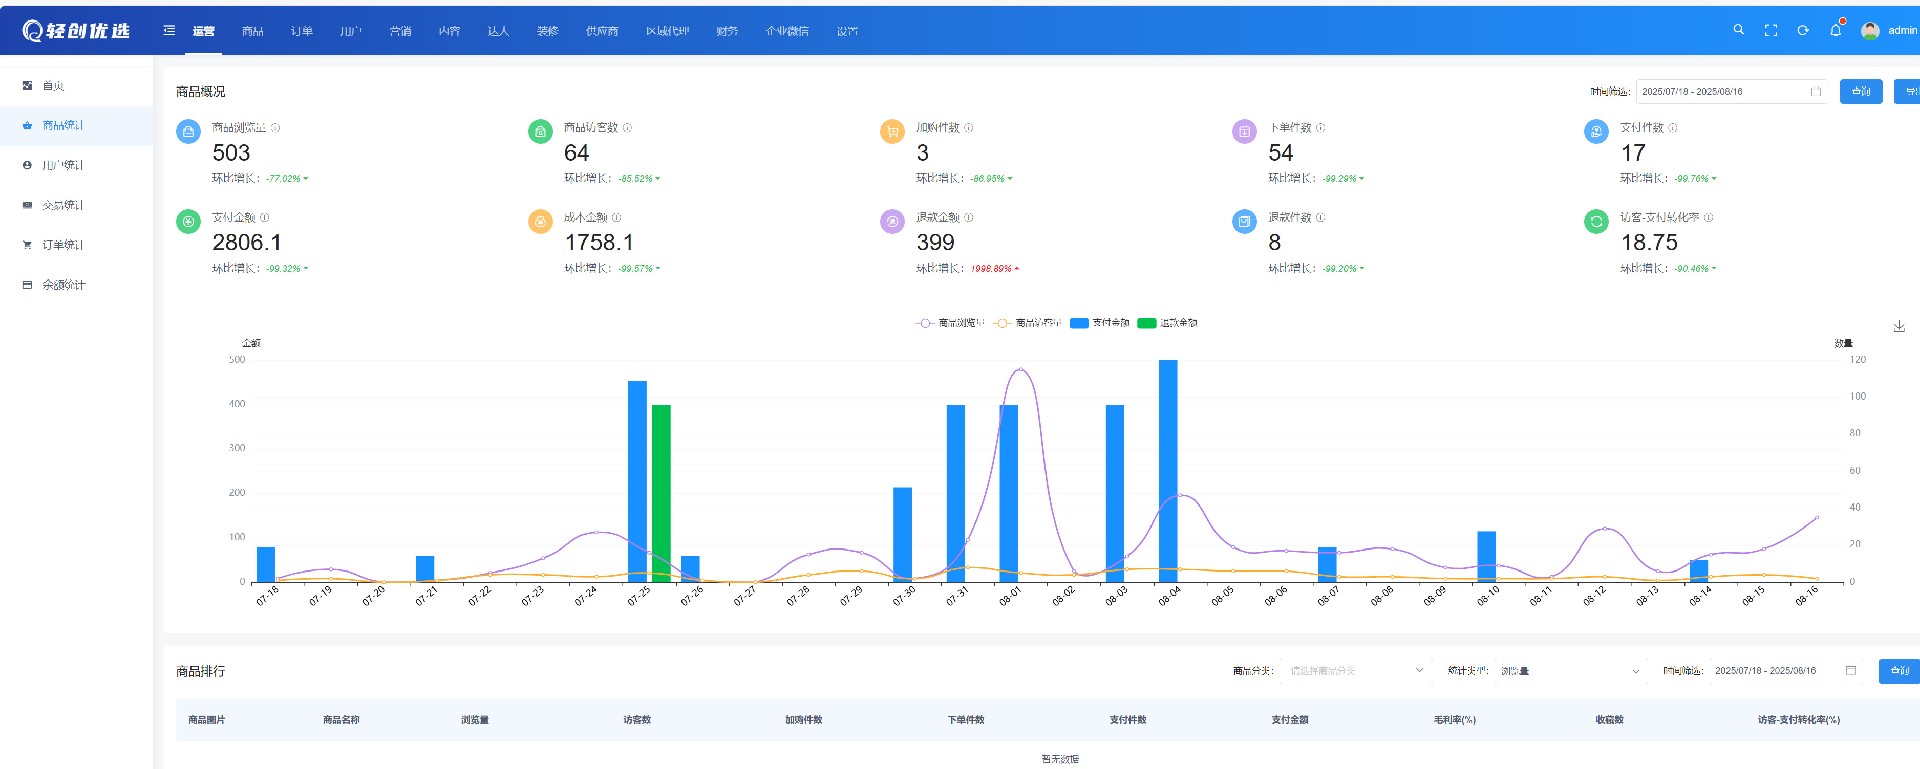Open the 商品概况 date range picker
1920x769 pixels.
pos(1729,91)
